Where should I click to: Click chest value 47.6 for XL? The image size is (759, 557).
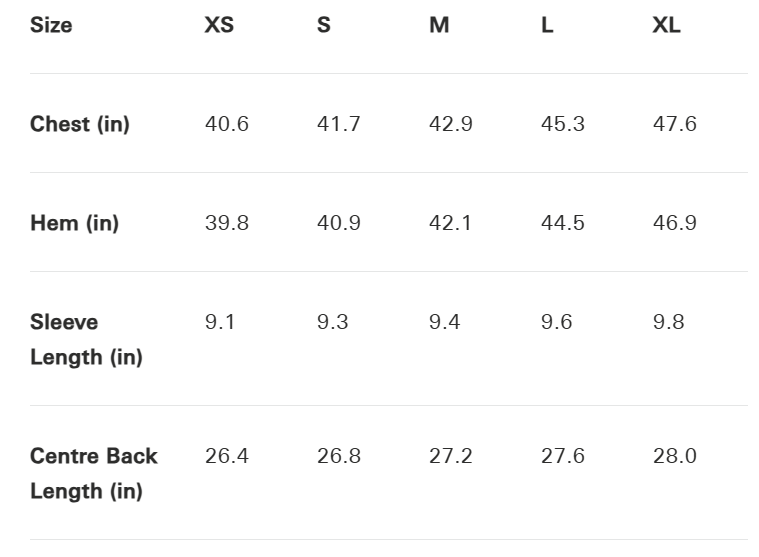[x=675, y=124]
